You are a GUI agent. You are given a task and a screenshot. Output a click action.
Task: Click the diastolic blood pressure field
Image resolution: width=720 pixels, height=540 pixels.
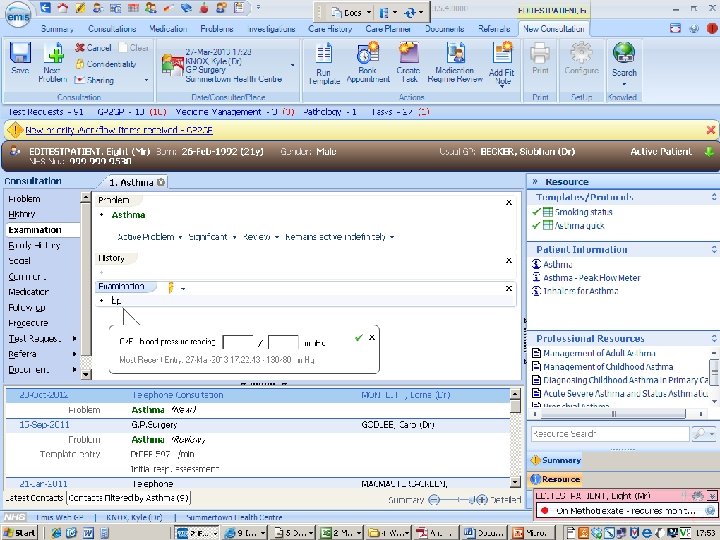[x=283, y=343]
